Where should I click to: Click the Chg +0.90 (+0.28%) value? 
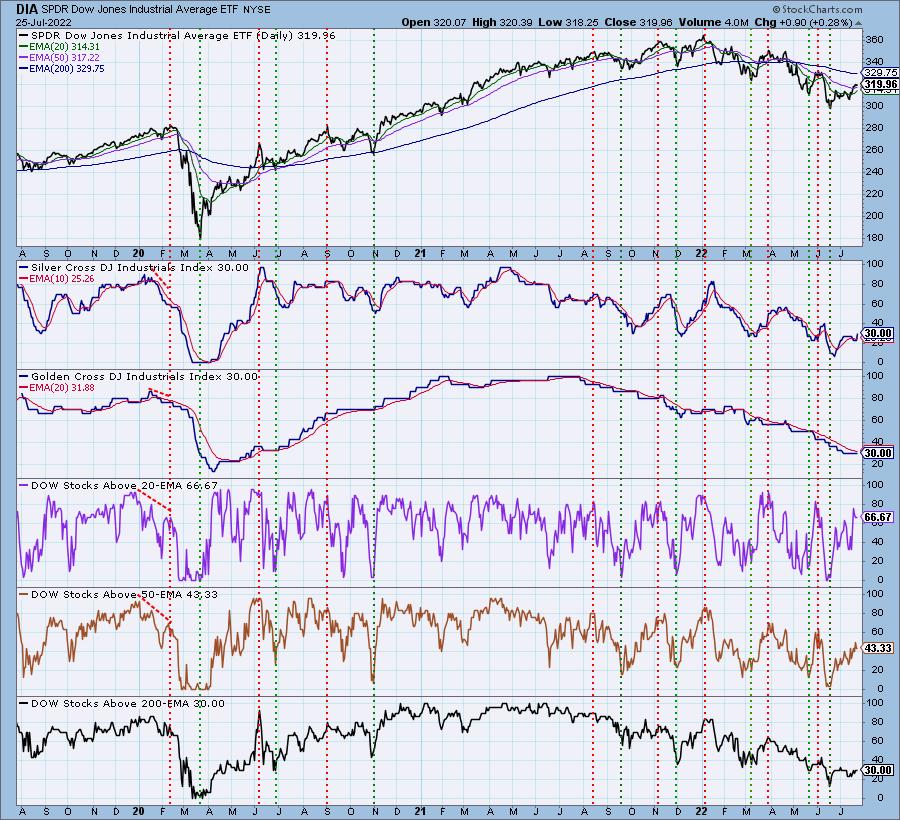804,22
